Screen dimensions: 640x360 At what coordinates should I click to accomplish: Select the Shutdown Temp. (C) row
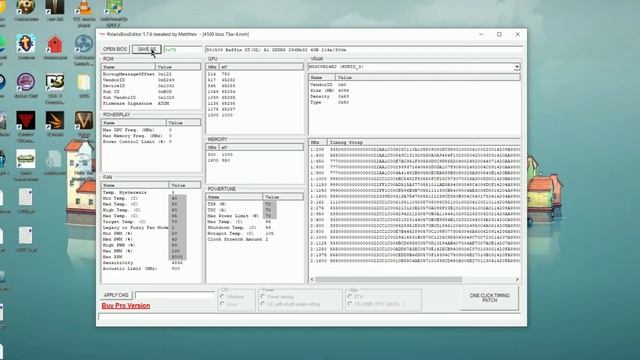[255, 227]
